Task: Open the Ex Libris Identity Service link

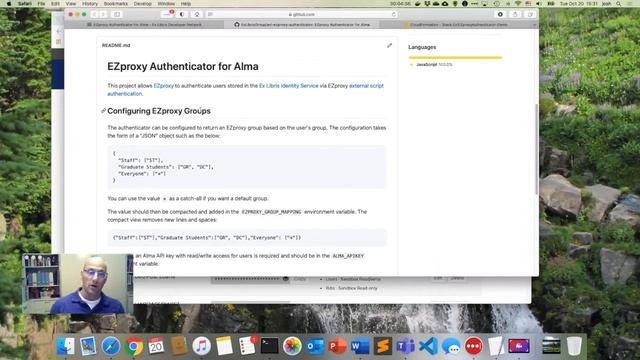Action: (x=289, y=86)
